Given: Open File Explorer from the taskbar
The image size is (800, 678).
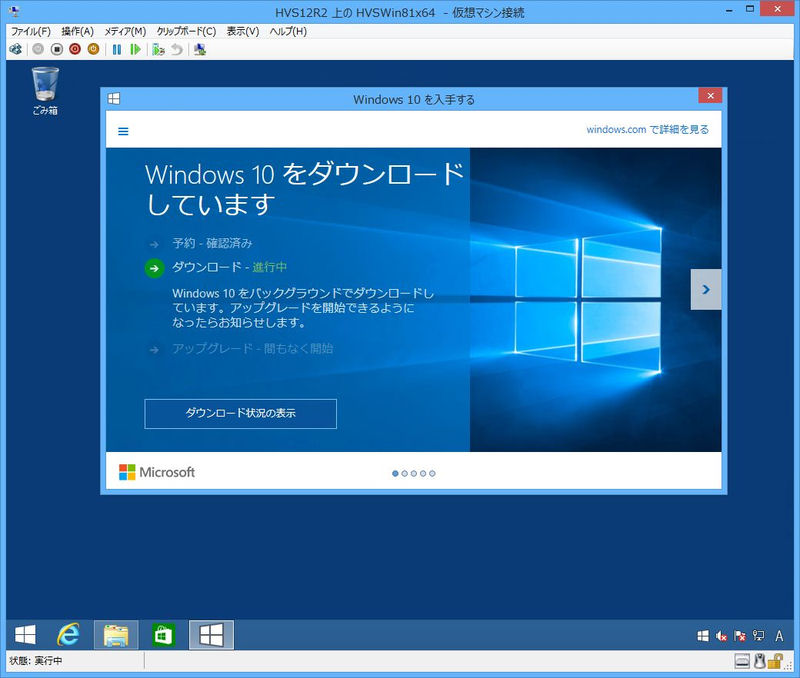Looking at the screenshot, I should click(x=116, y=635).
